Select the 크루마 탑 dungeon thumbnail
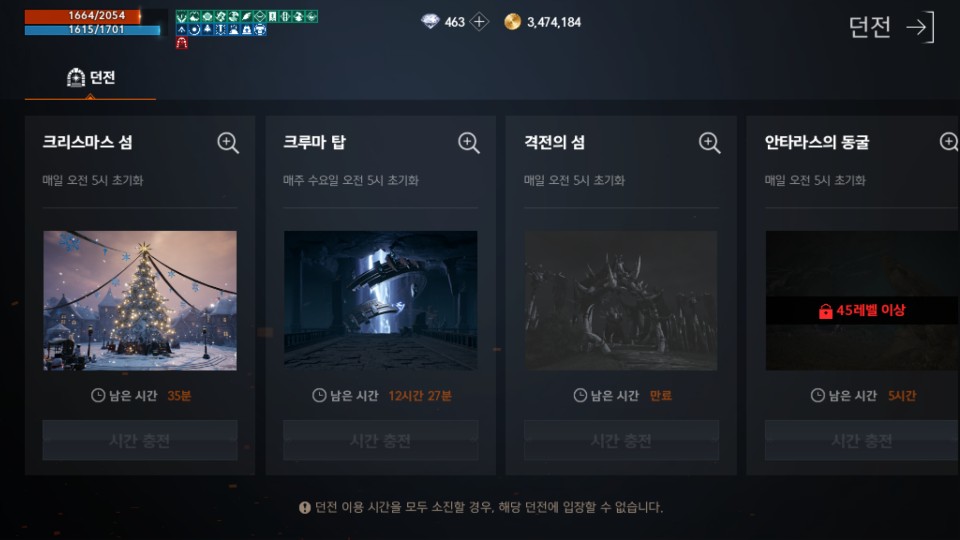The image size is (960, 540). click(380, 300)
